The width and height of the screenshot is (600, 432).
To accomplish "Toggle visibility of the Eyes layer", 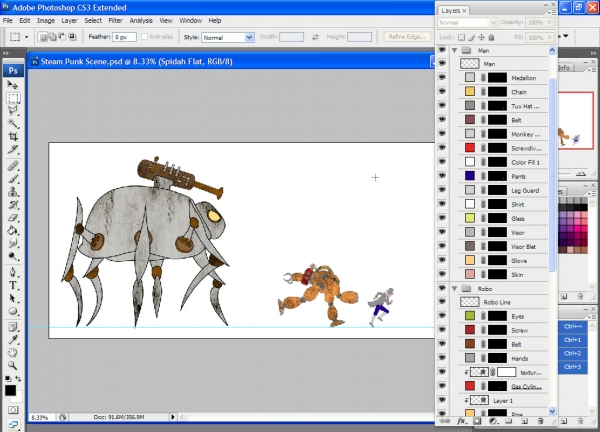I will tap(442, 316).
